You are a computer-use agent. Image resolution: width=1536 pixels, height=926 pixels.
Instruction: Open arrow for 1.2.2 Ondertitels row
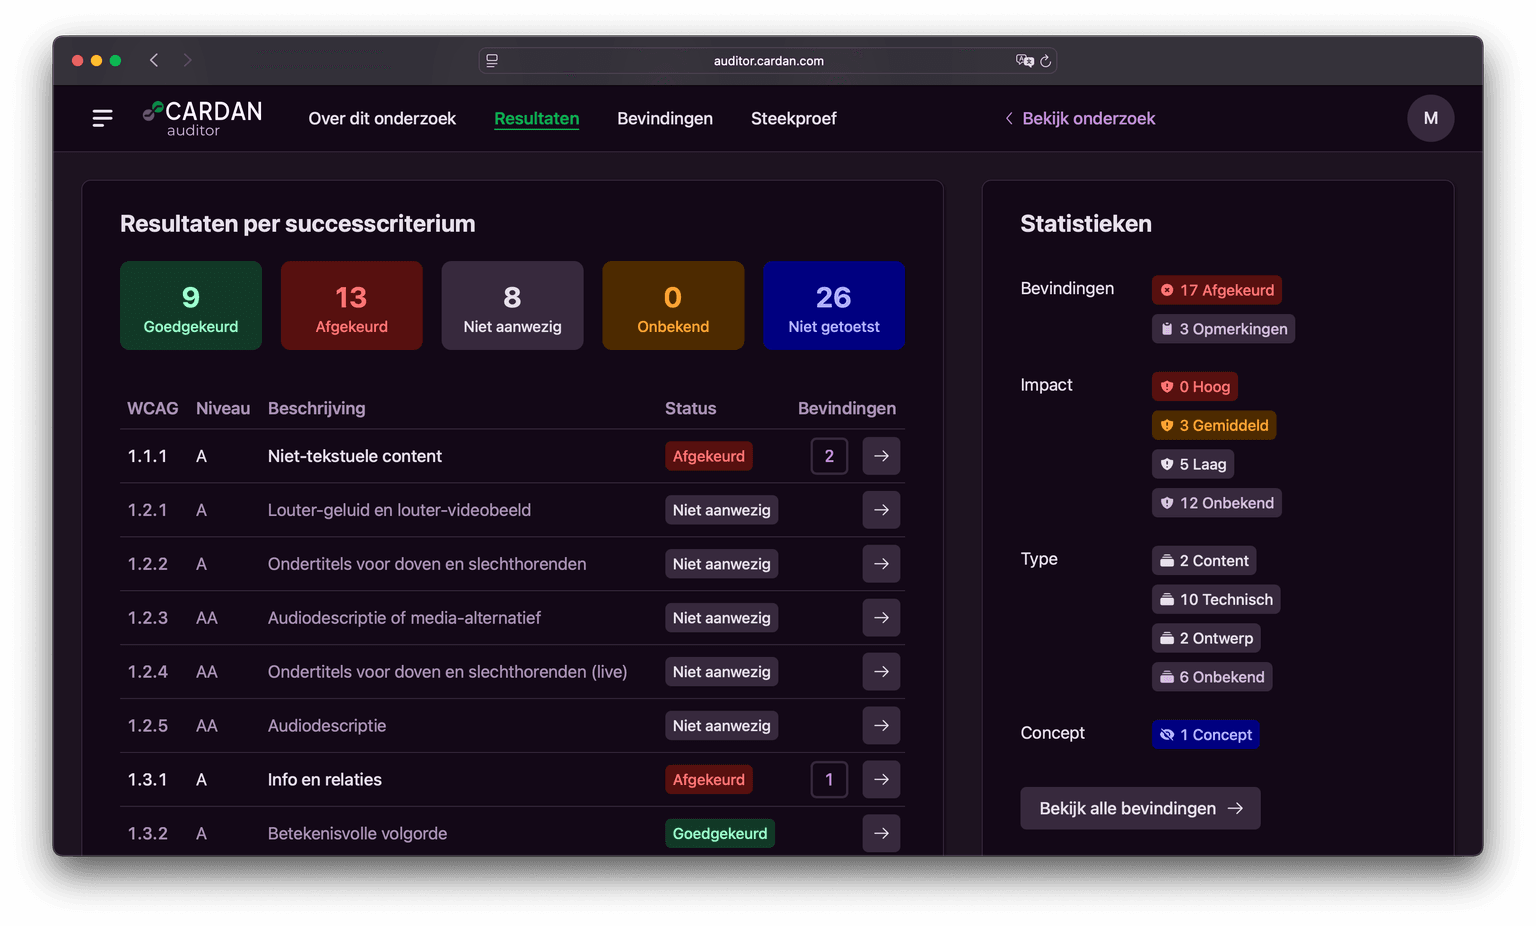point(881,564)
